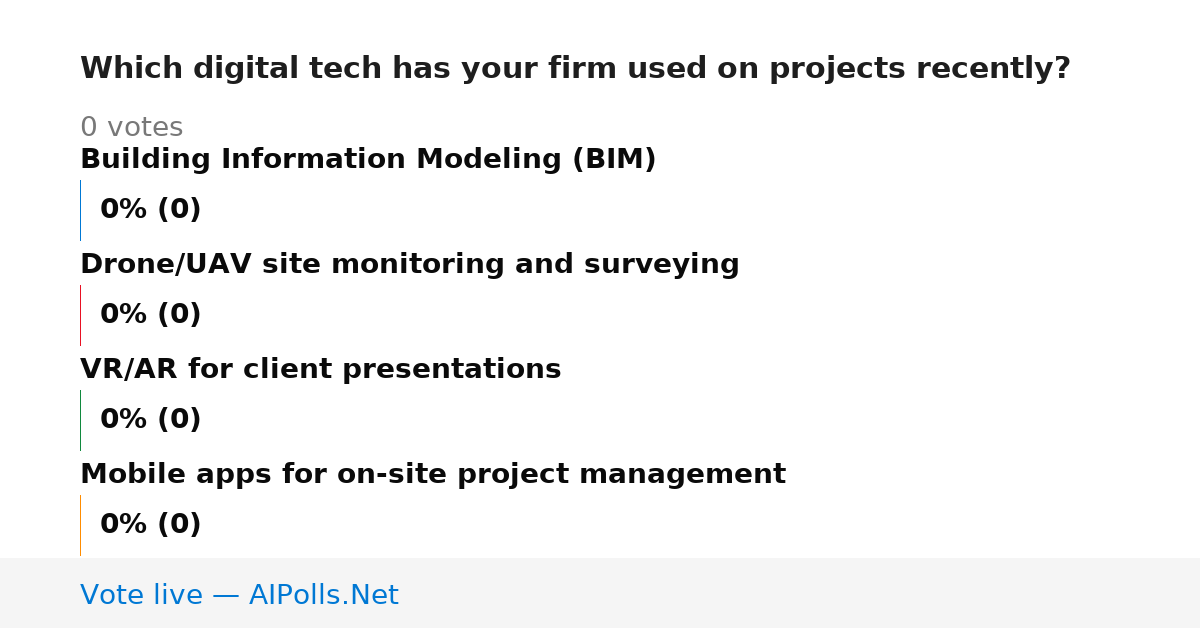The width and height of the screenshot is (1200, 628).
Task: Click the red result bar under Drone/UAV
Action: (80, 315)
